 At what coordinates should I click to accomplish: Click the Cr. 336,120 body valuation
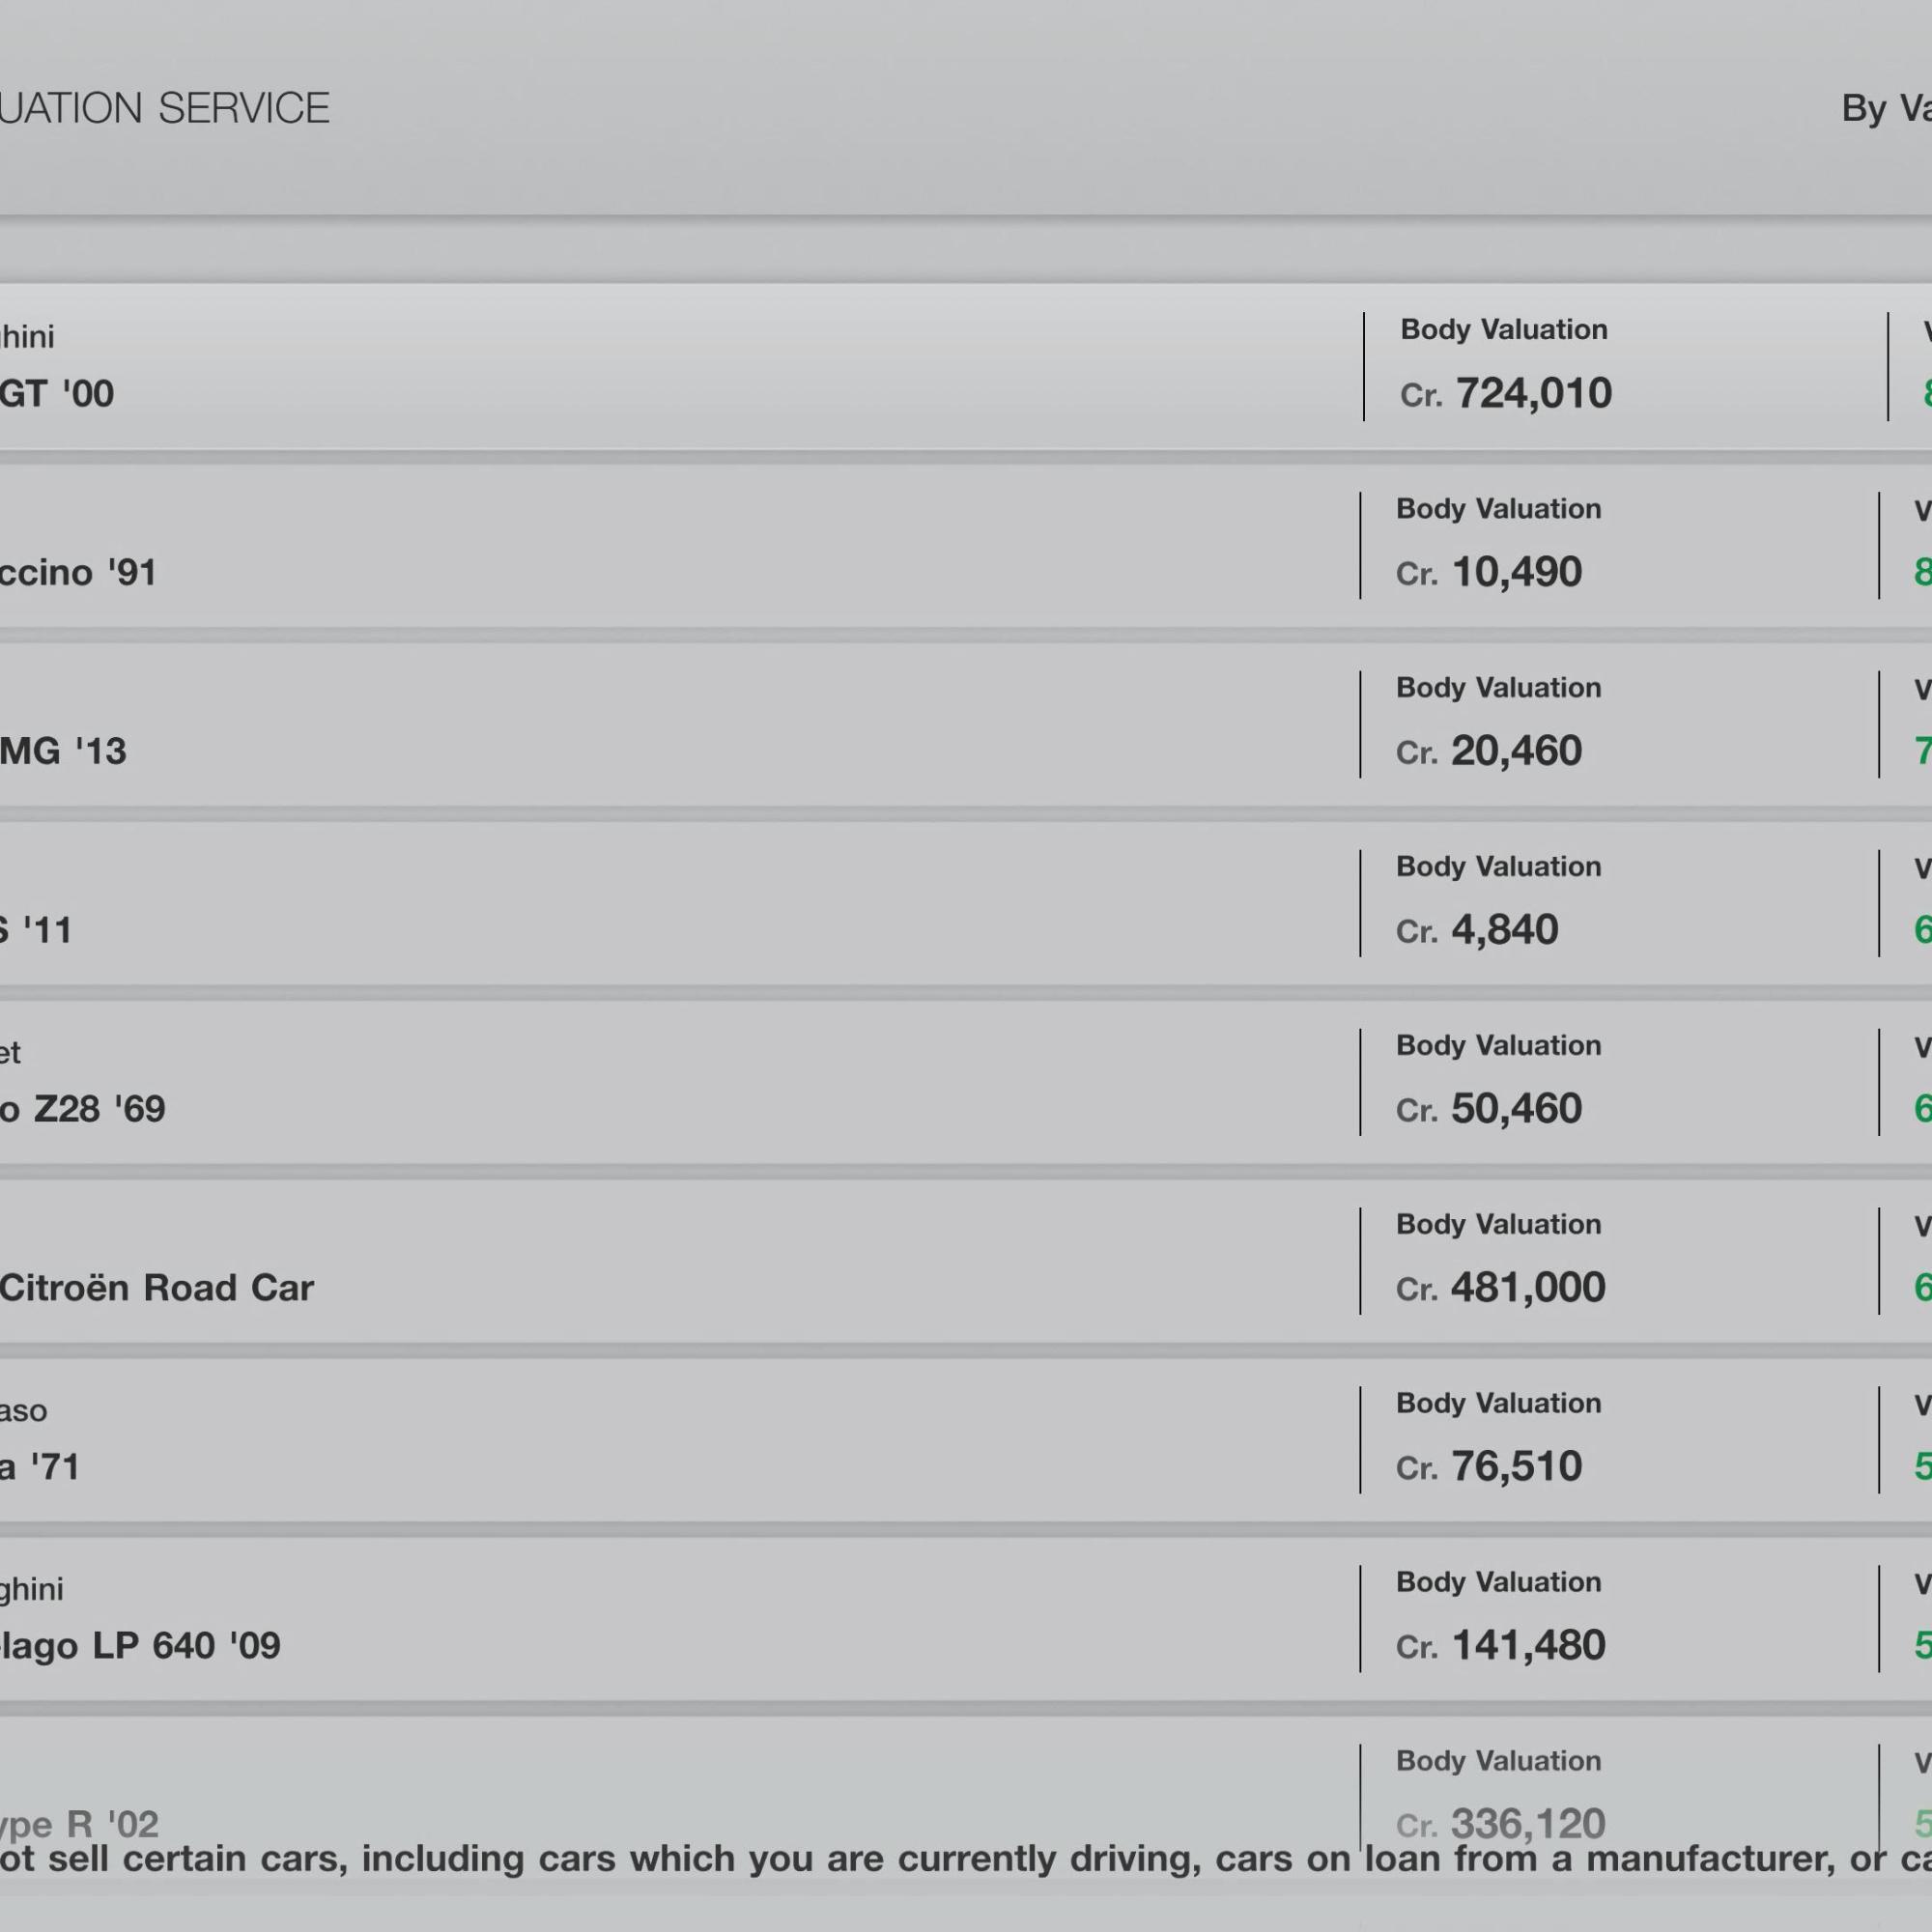[x=1502, y=1824]
